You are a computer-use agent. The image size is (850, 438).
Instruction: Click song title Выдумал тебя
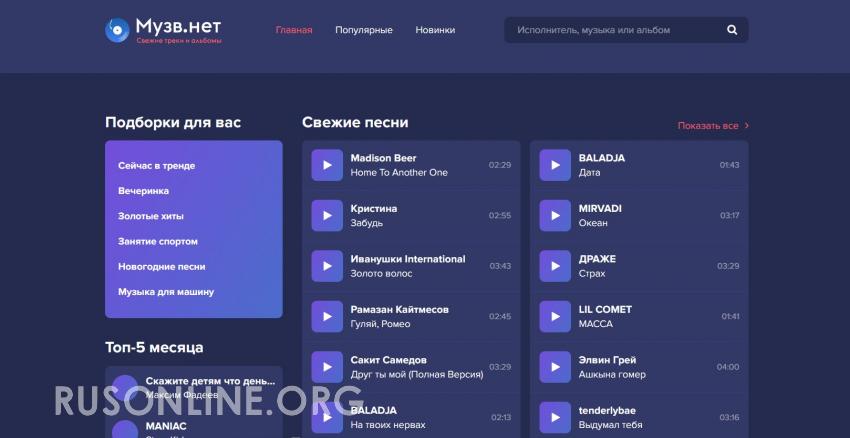[610, 425]
